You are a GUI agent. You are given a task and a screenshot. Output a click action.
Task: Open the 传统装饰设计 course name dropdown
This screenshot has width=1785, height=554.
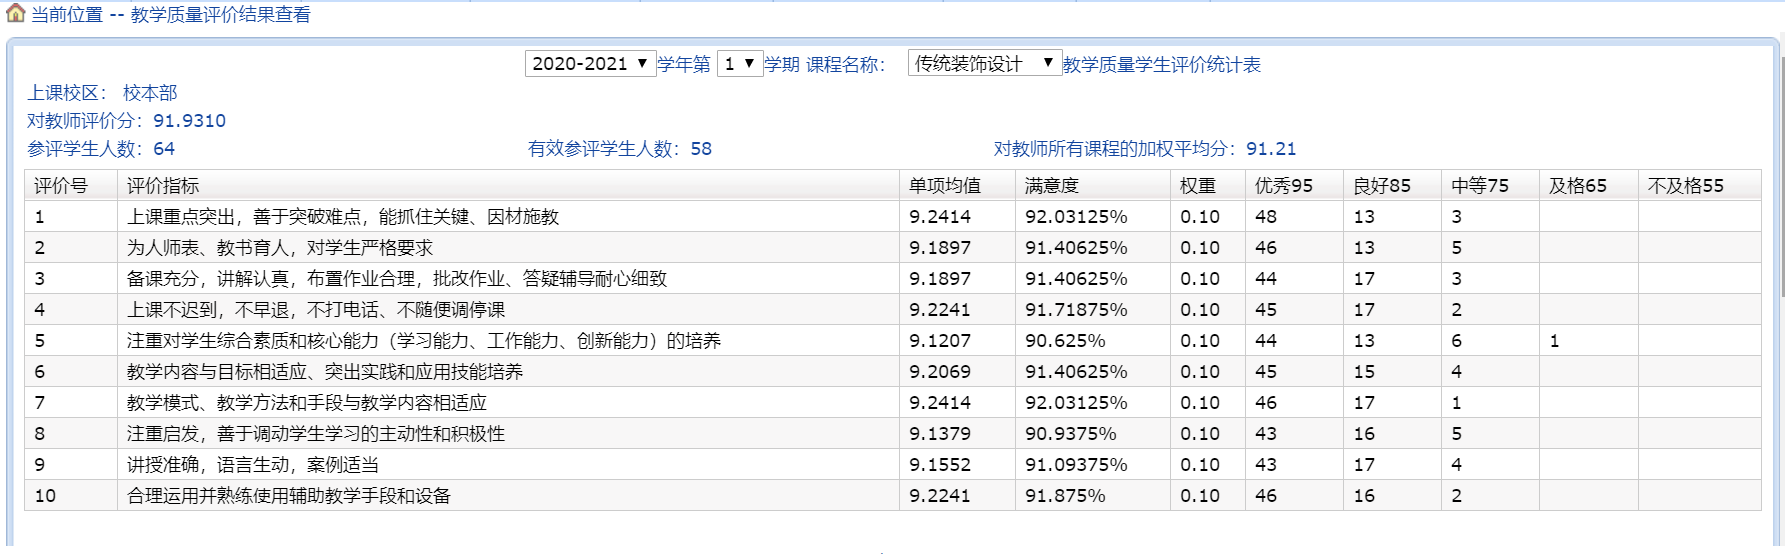pyautogui.click(x=984, y=64)
